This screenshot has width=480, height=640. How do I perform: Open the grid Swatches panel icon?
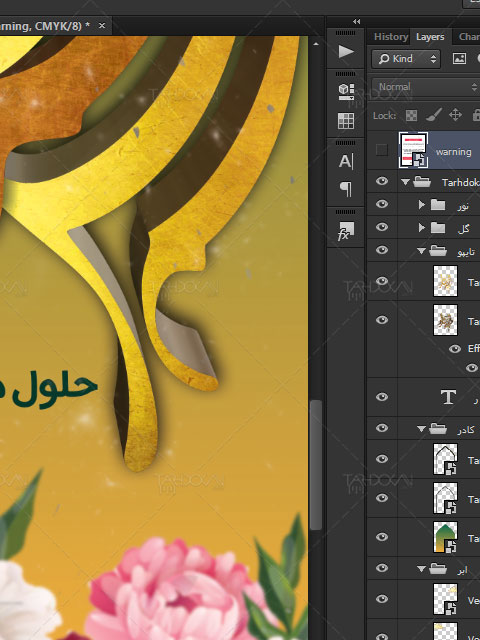pyautogui.click(x=346, y=121)
